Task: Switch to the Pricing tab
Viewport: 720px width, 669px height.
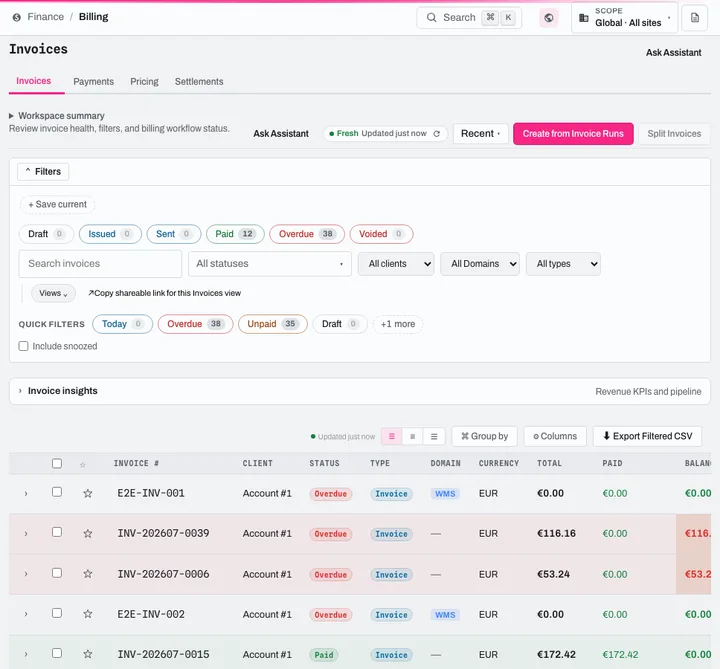Action: click(x=144, y=81)
